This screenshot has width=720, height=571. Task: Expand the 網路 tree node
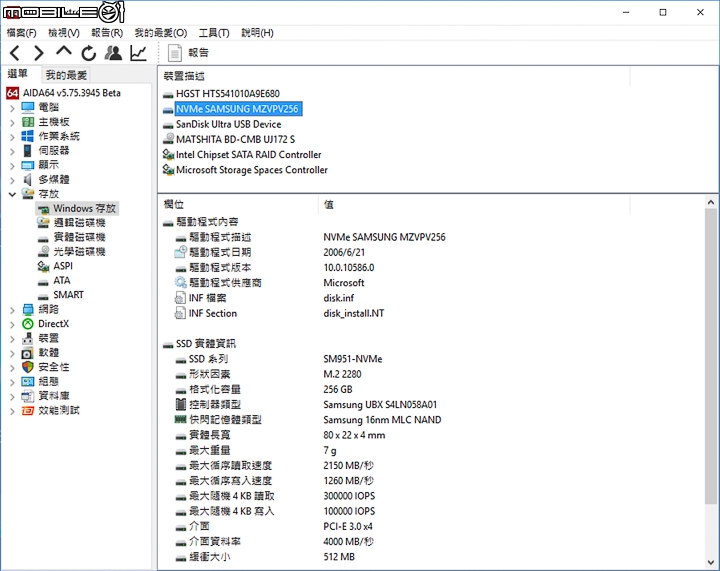tap(12, 310)
